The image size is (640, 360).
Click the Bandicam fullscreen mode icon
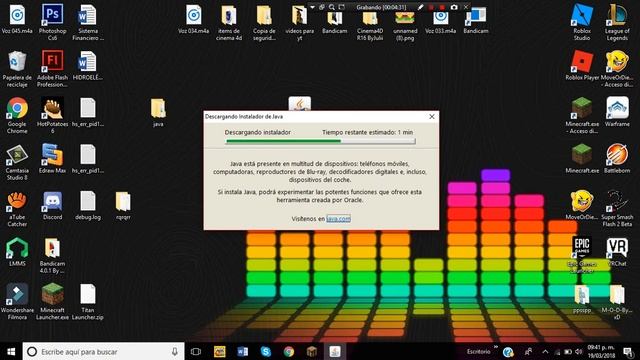pos(342,7)
